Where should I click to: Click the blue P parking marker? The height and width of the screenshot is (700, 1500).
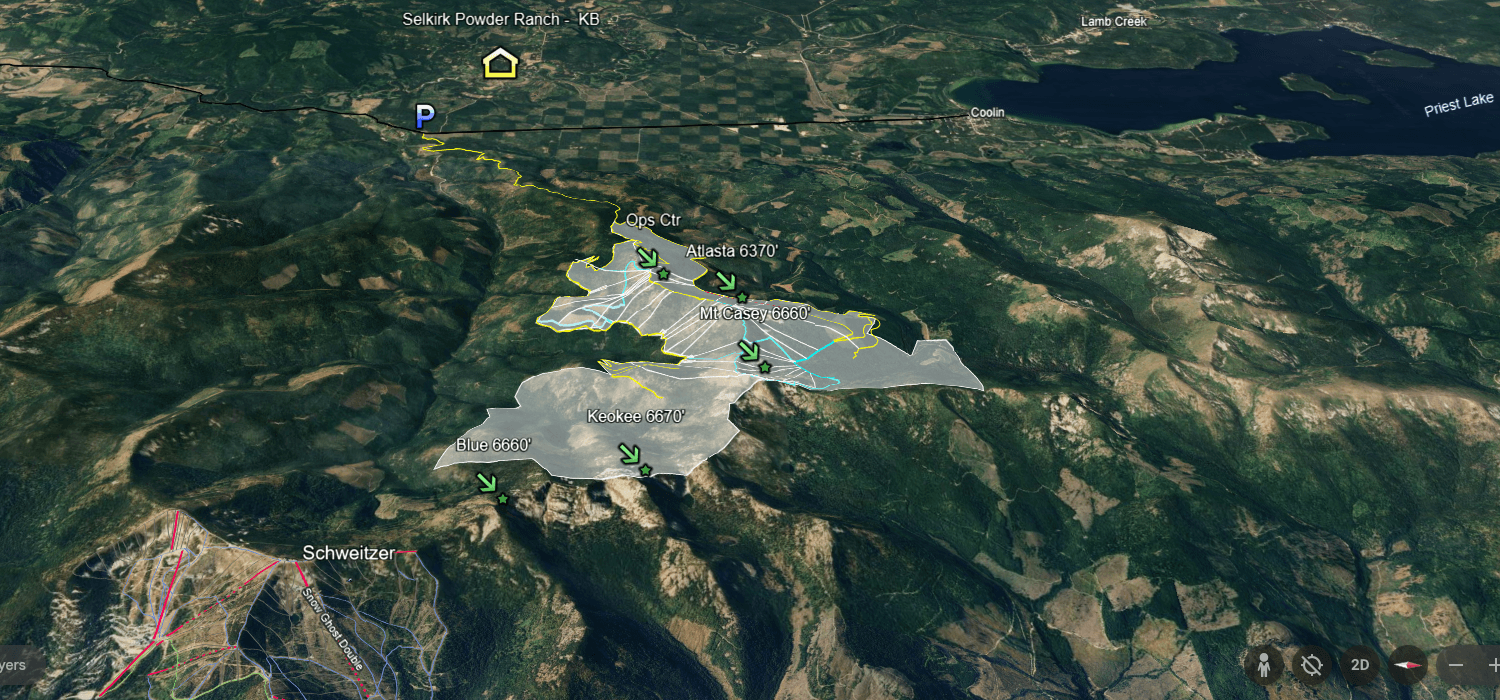[x=425, y=116]
